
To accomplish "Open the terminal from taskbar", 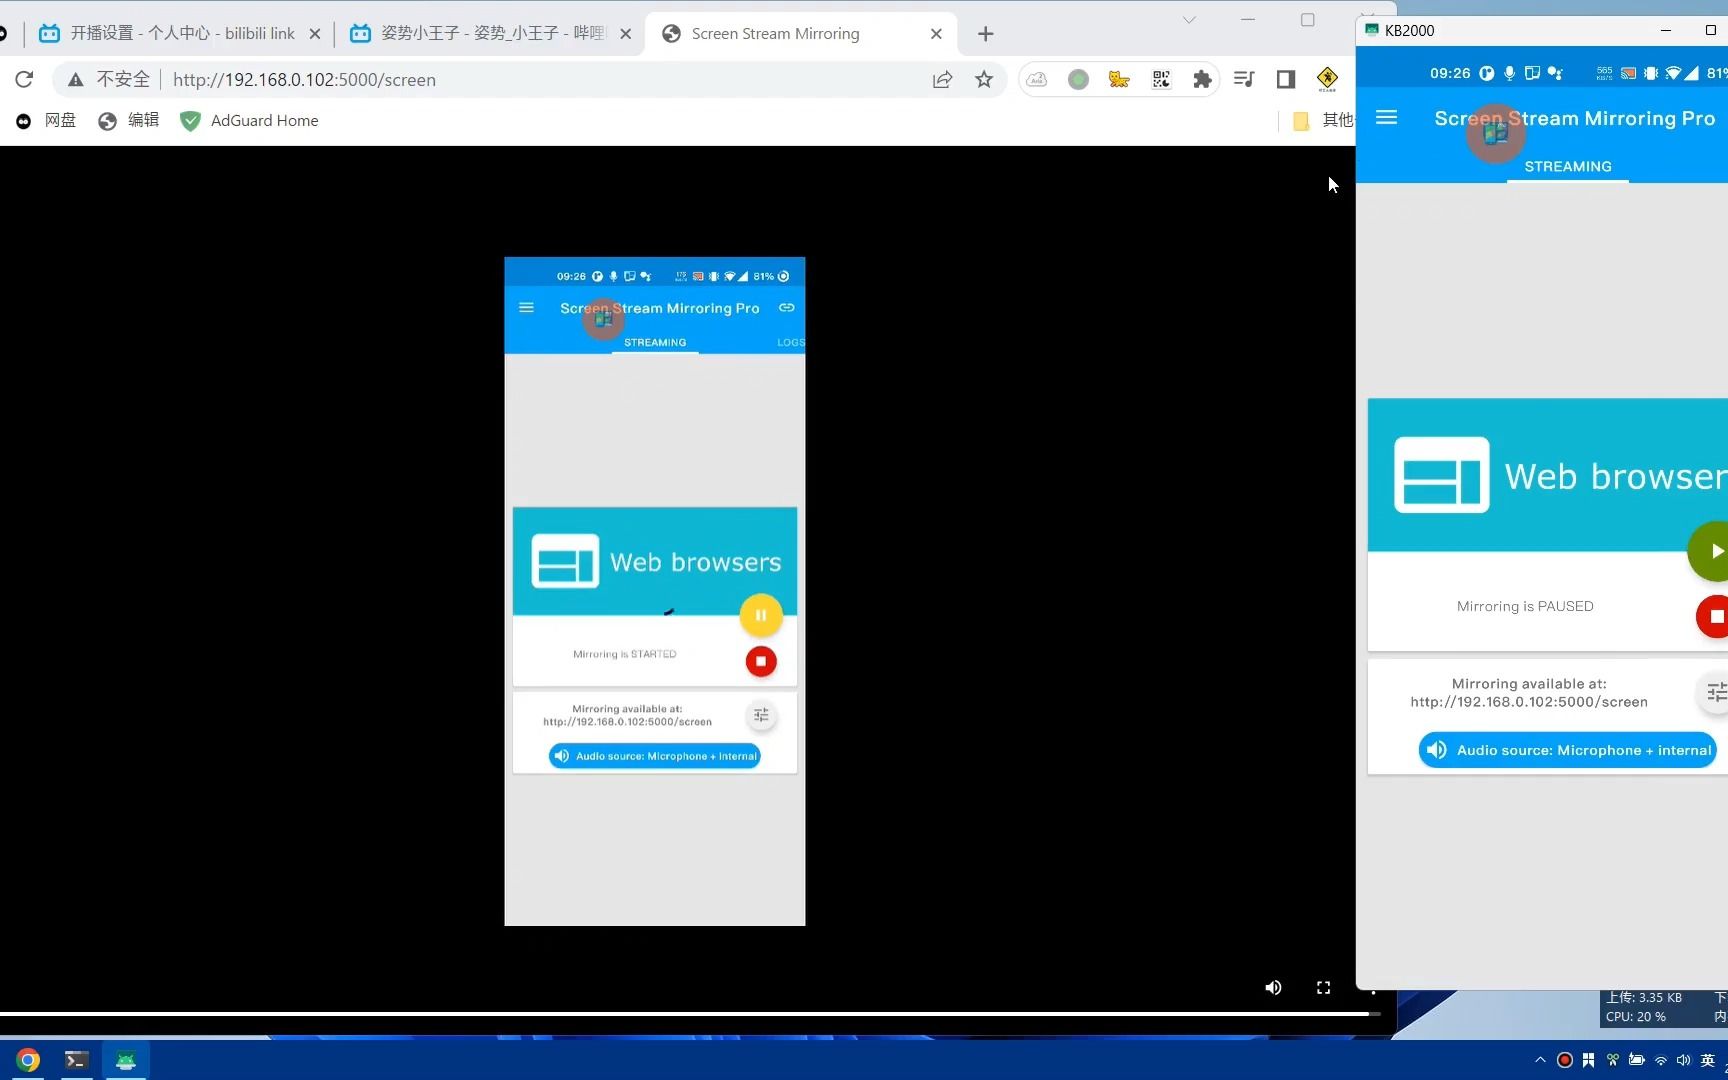I will 76,1060.
